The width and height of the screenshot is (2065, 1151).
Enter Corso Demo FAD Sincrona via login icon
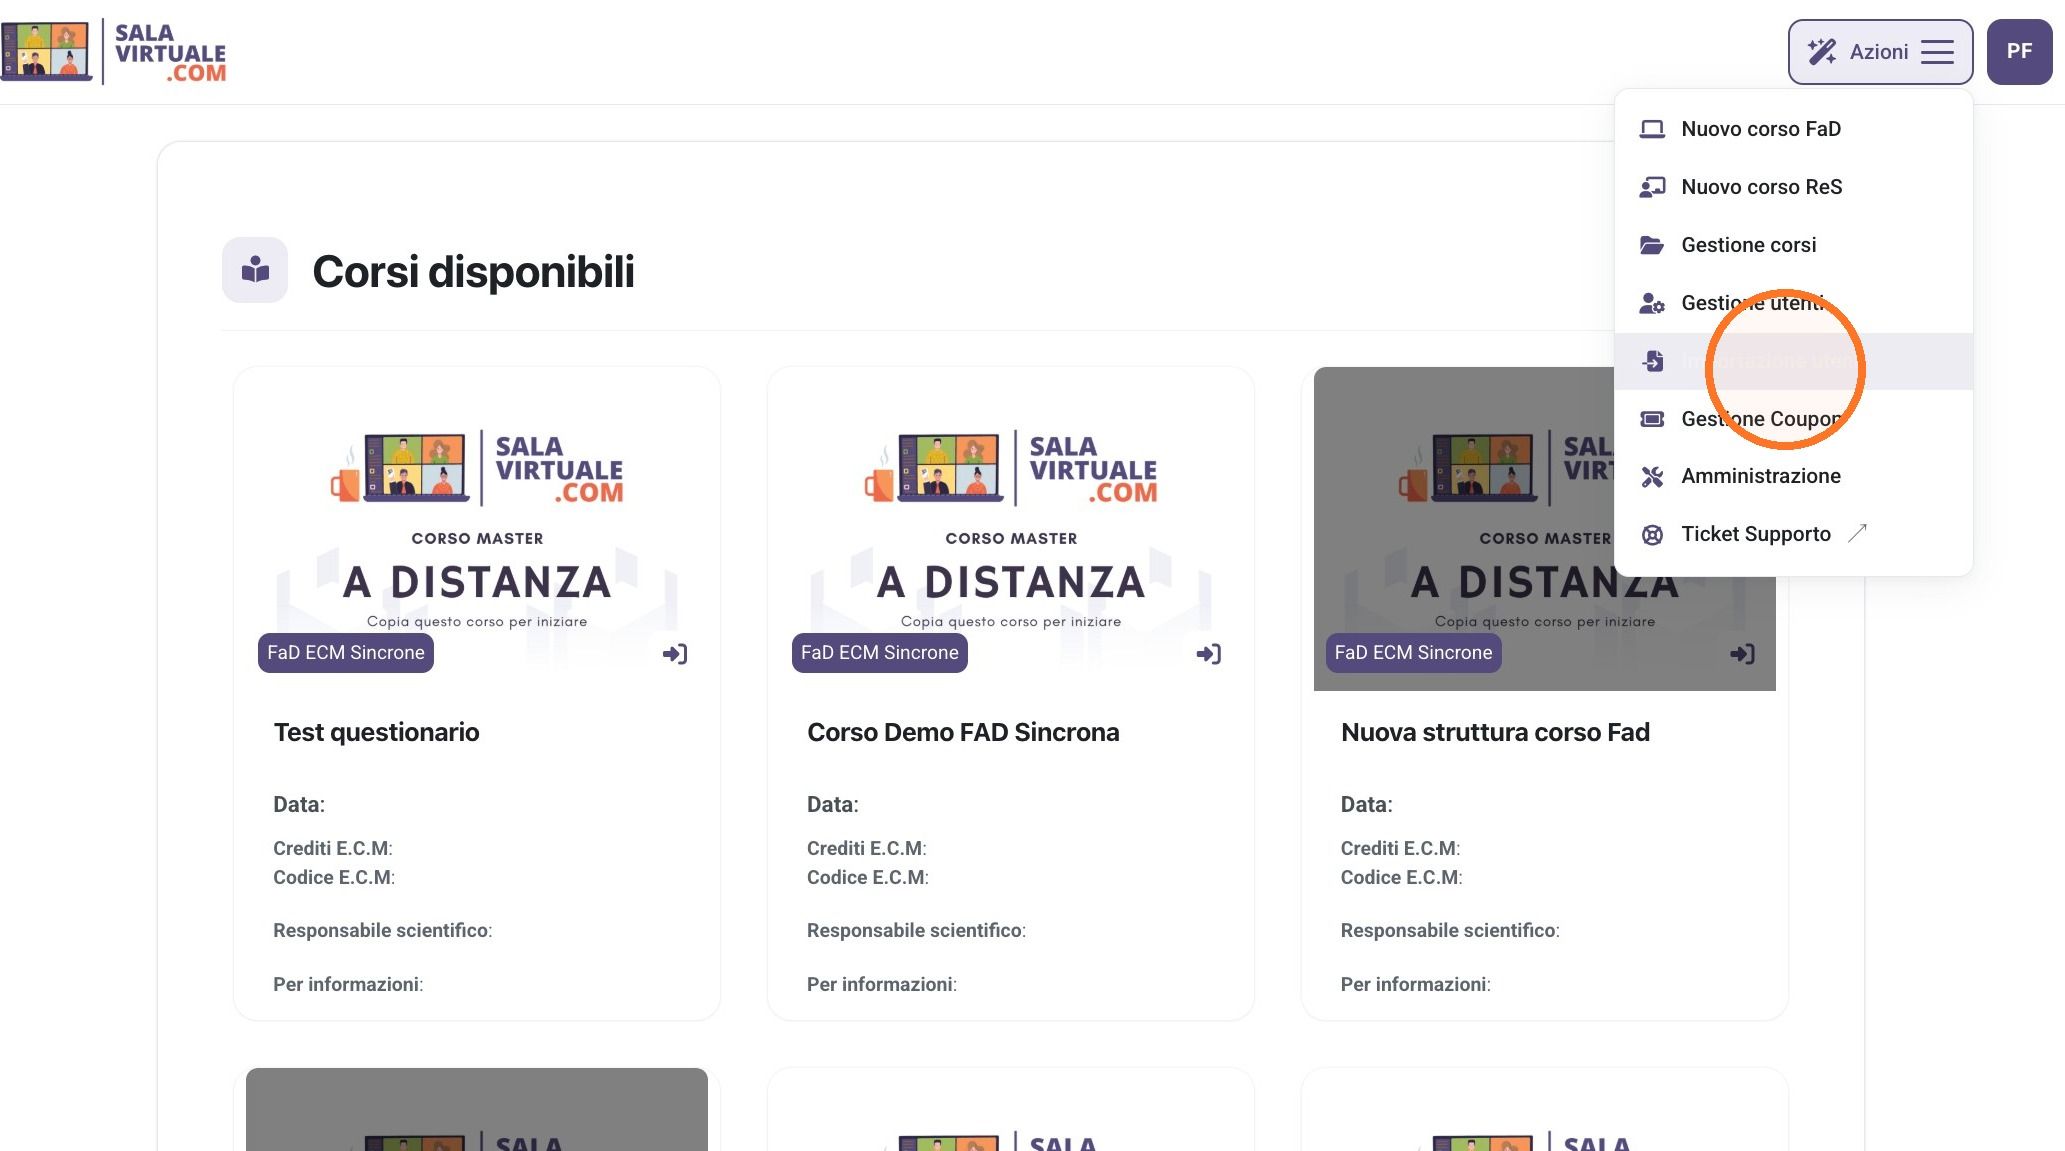[x=1209, y=654]
